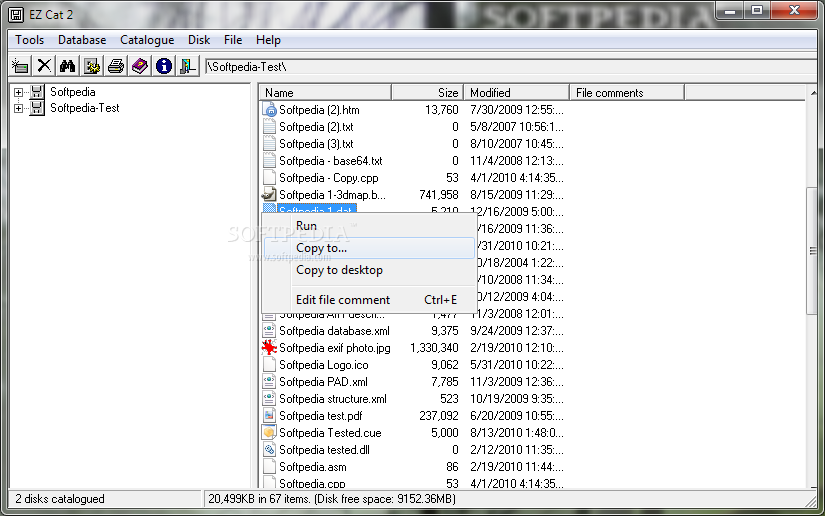Click the 8/13/2010 1:48 modified date
This screenshot has width=825, height=516.
pos(517,432)
